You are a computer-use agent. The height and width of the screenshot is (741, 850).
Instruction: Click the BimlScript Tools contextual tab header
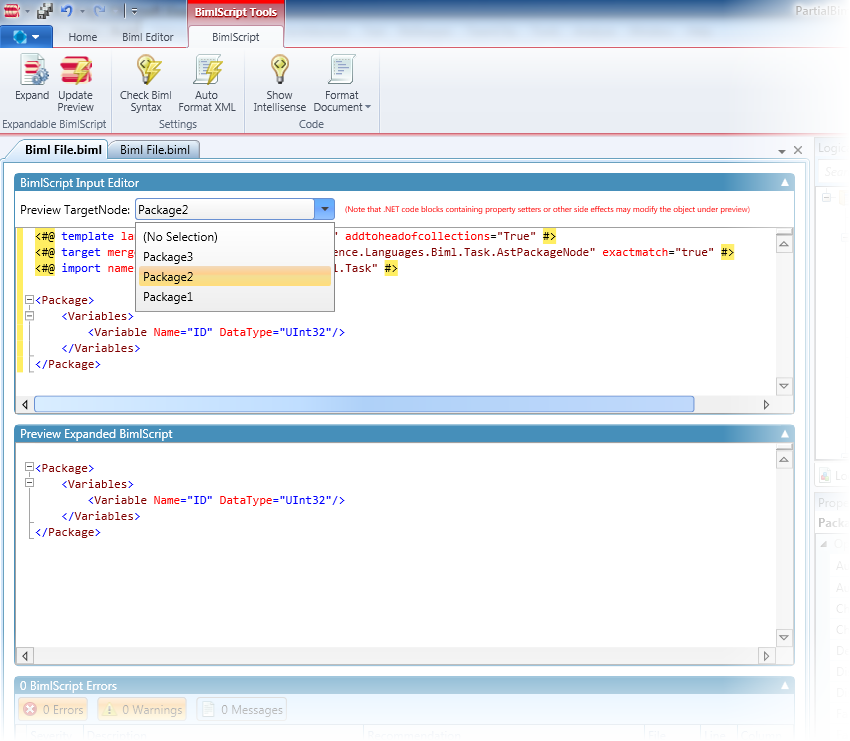(x=236, y=12)
